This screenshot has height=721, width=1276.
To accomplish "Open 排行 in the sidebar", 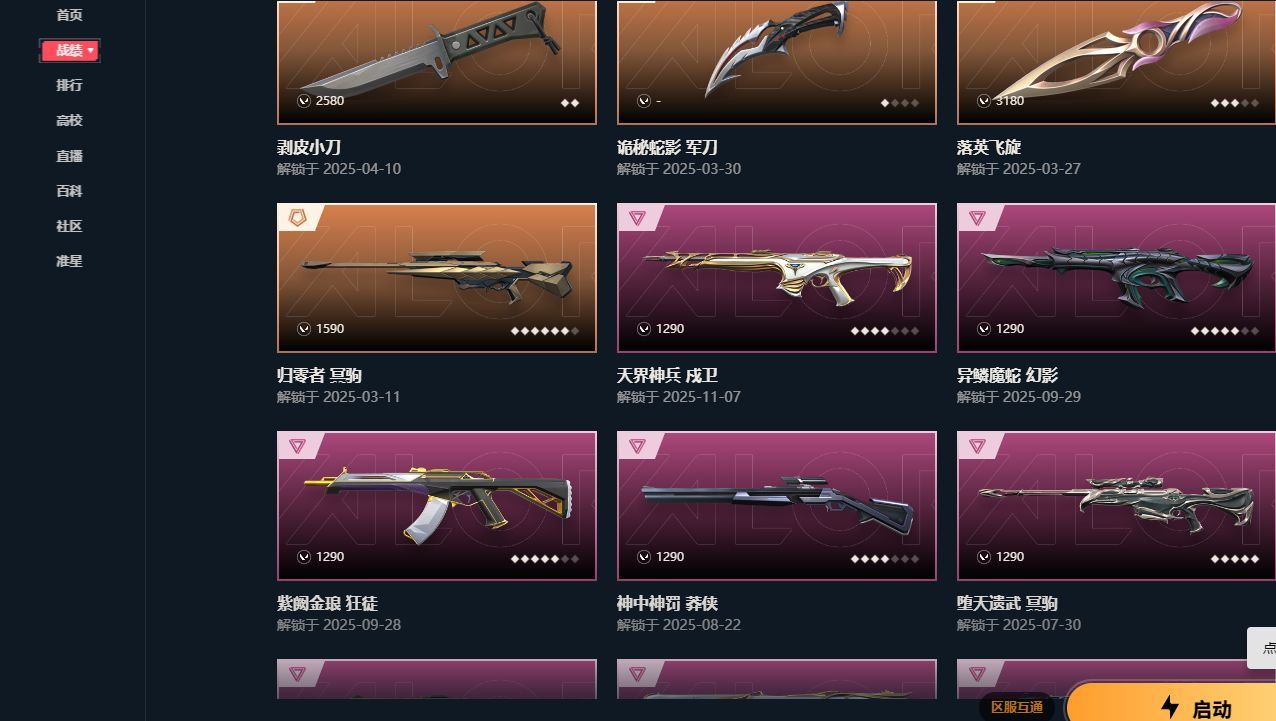I will point(69,85).
